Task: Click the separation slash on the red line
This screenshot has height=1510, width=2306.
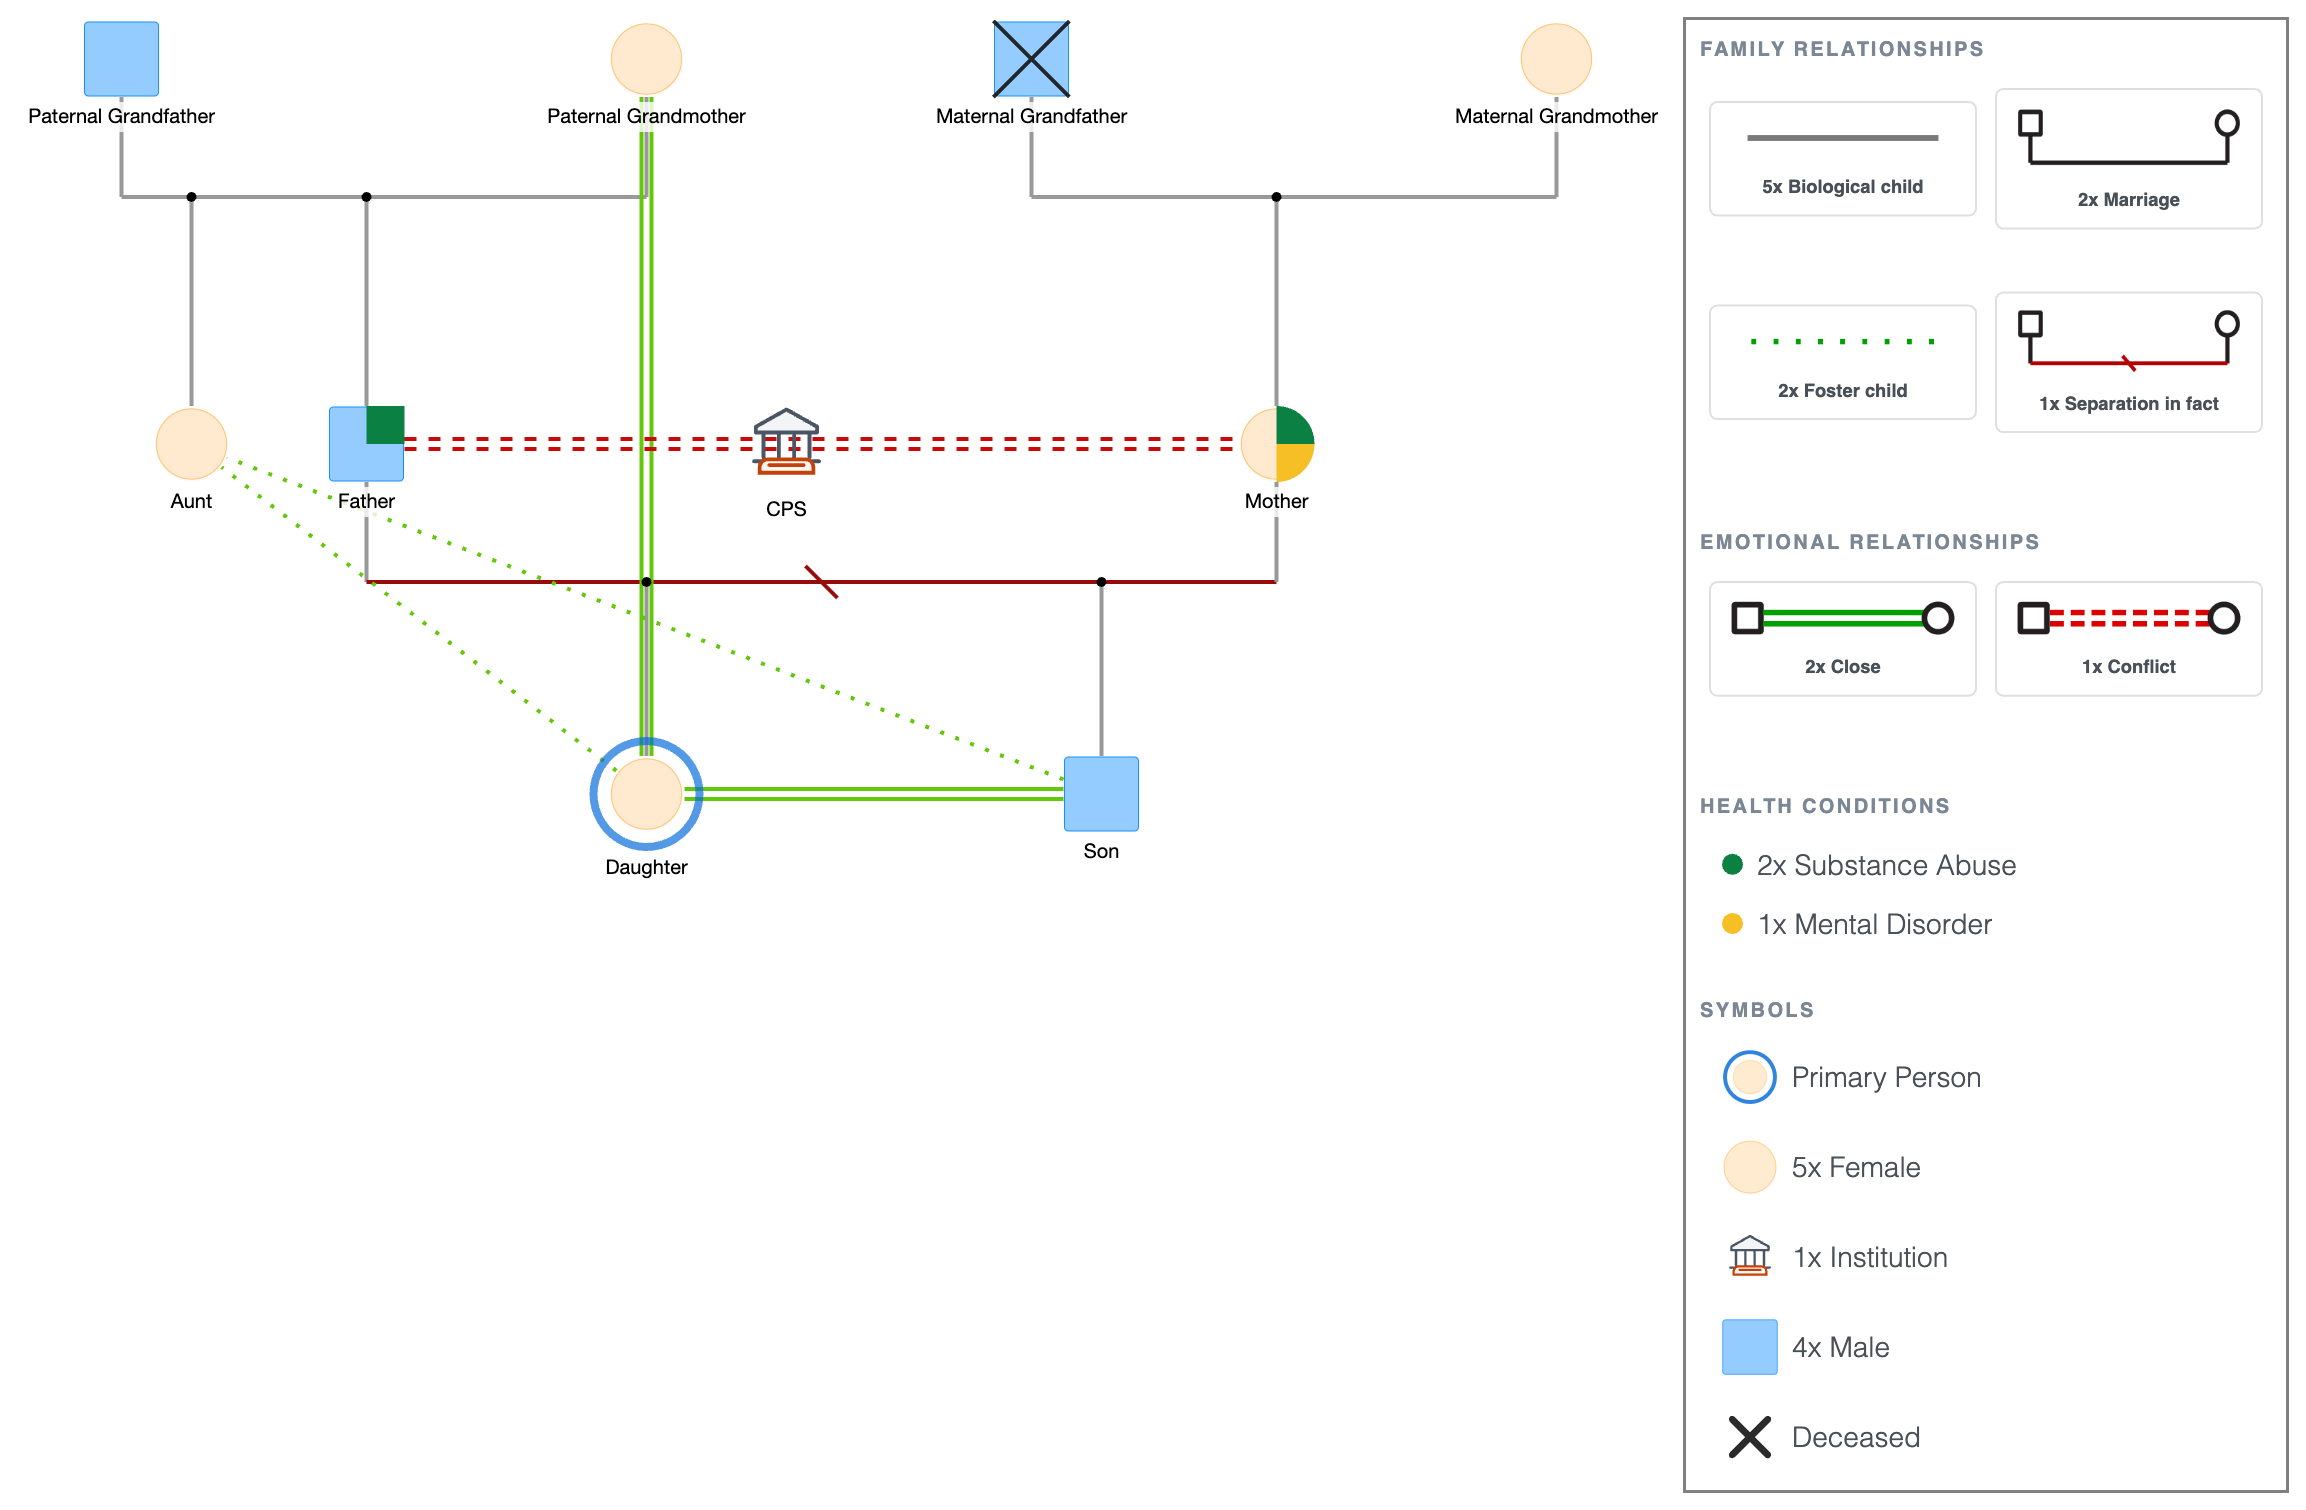Action: [x=821, y=582]
